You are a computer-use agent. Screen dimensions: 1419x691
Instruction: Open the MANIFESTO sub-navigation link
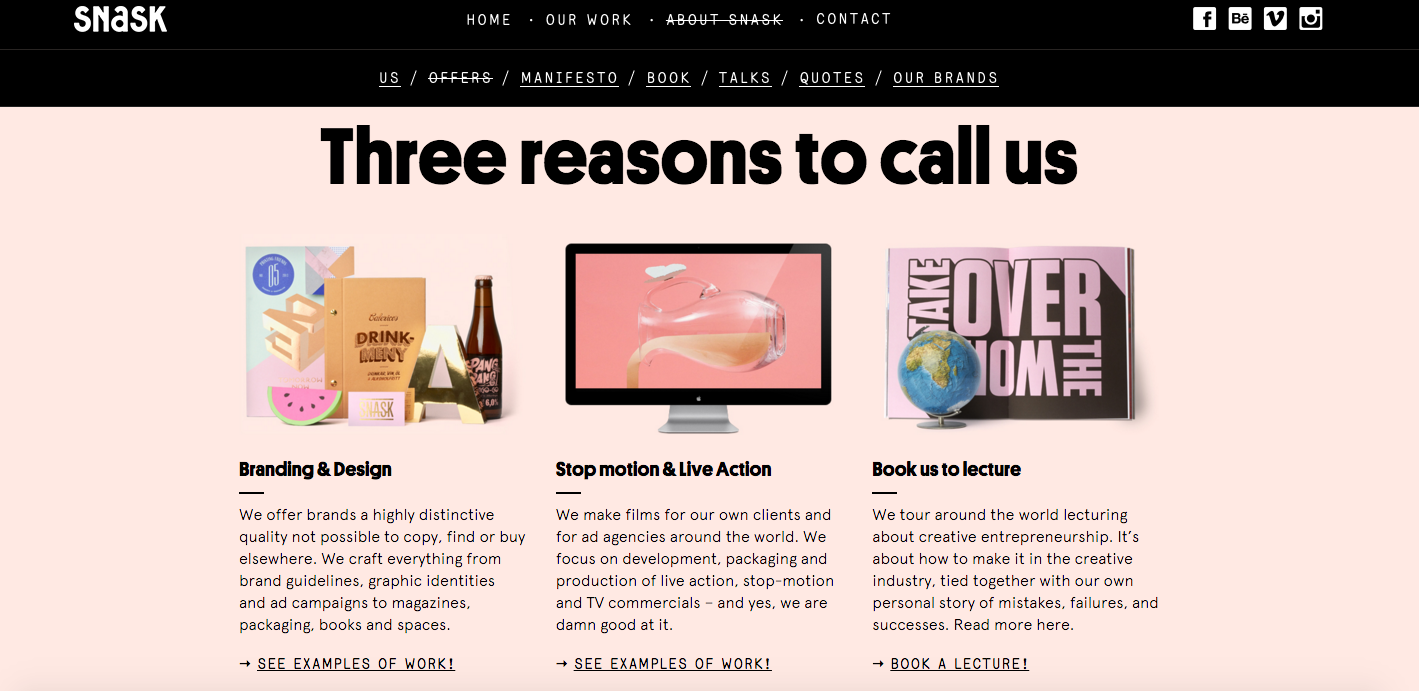click(570, 78)
